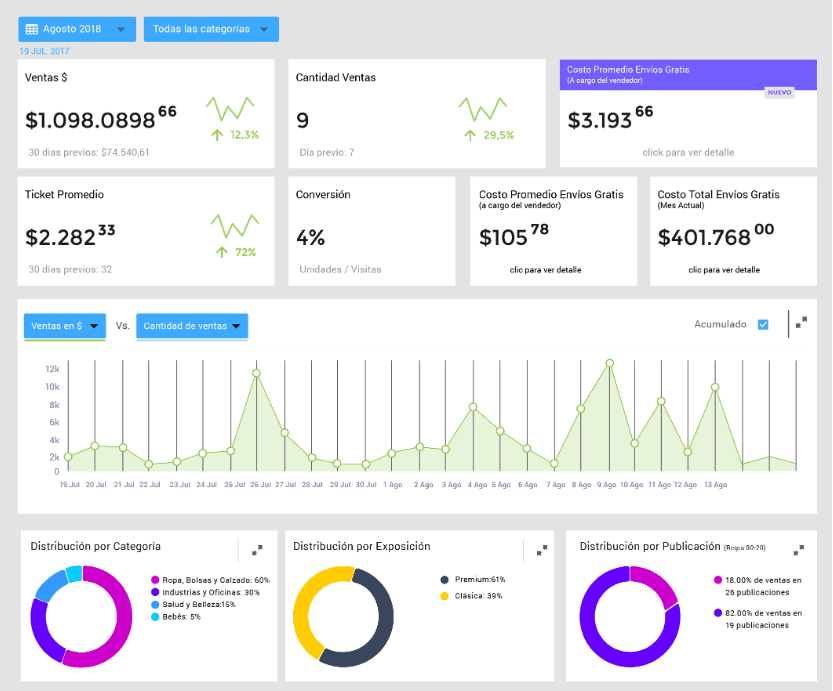
Task: Open the Agosto 2018 date dropdown
Action: (x=77, y=29)
